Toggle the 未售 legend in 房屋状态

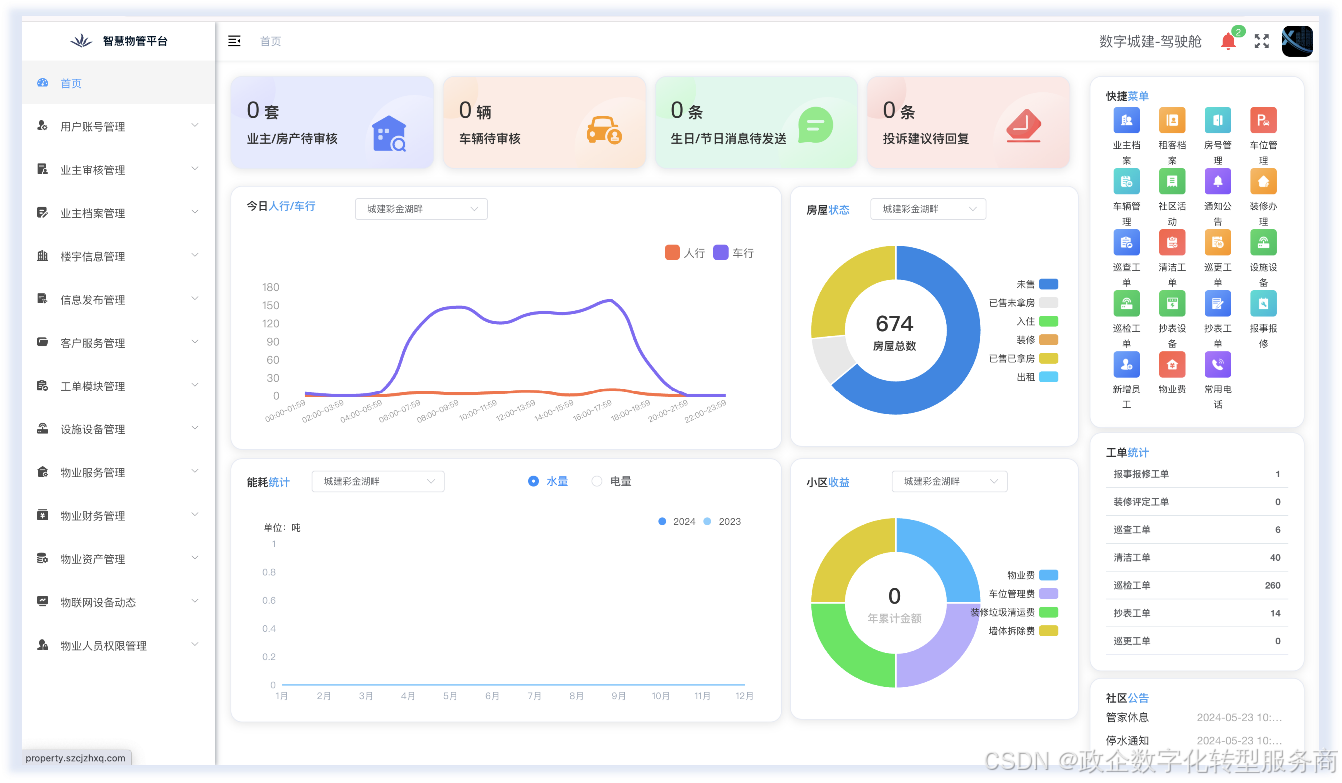[1036, 284]
